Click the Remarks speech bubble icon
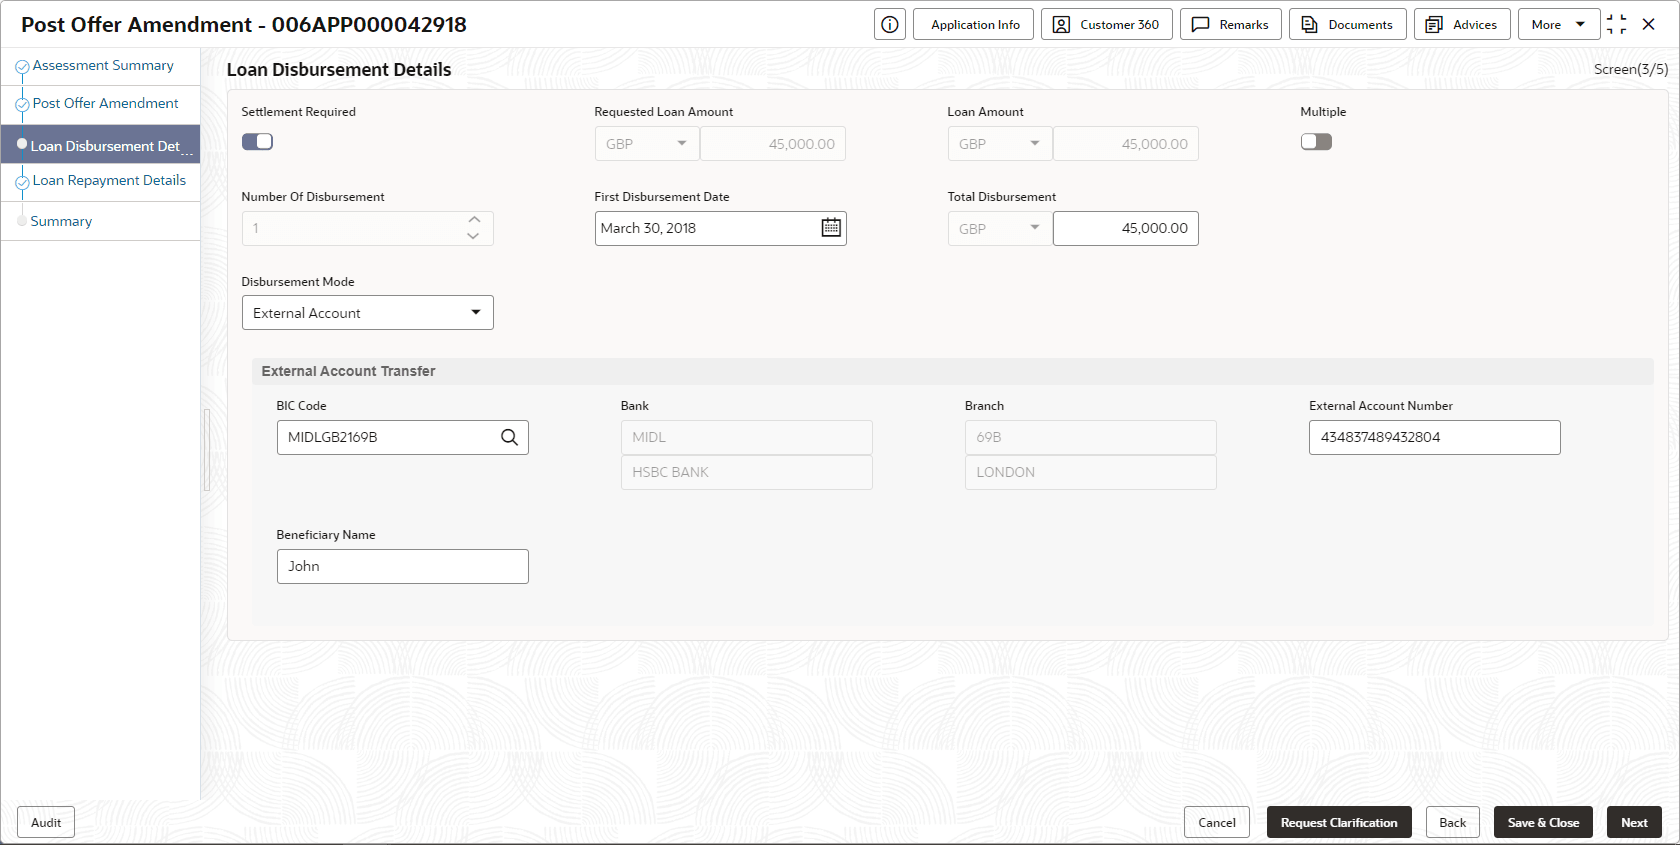 (x=1201, y=25)
